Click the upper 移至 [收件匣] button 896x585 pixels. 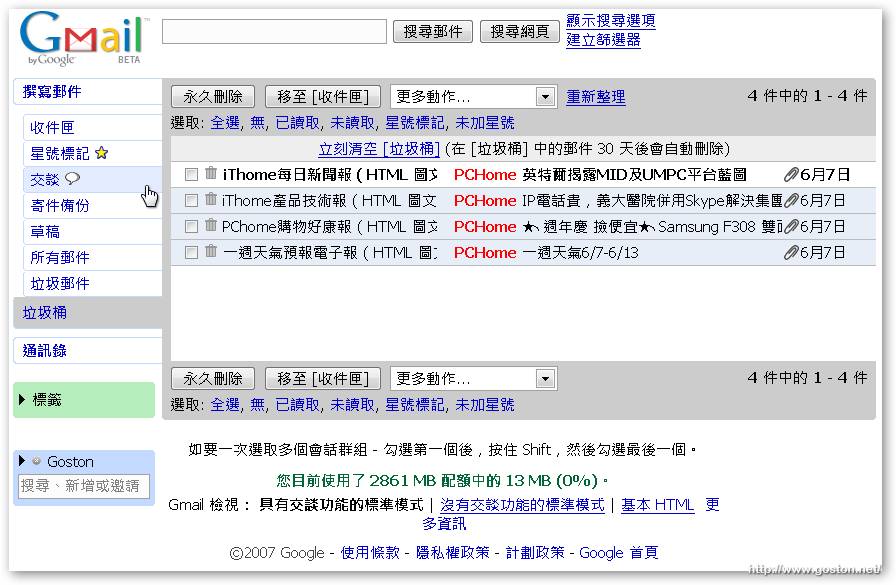coord(323,97)
